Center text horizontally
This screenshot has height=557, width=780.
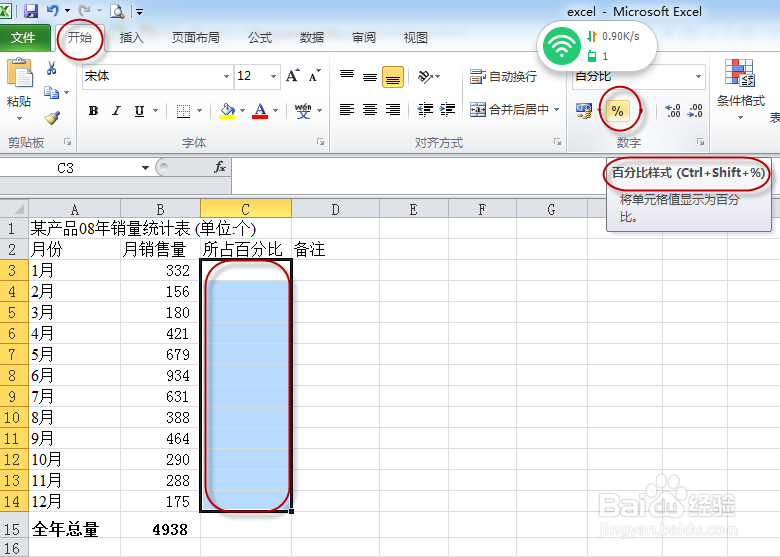point(370,110)
